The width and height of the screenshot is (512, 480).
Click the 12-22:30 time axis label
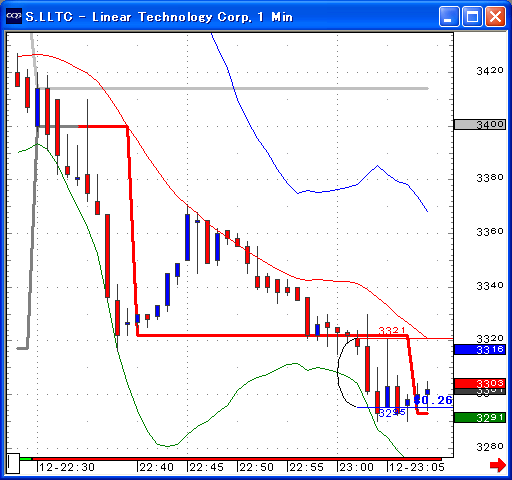click(67, 467)
